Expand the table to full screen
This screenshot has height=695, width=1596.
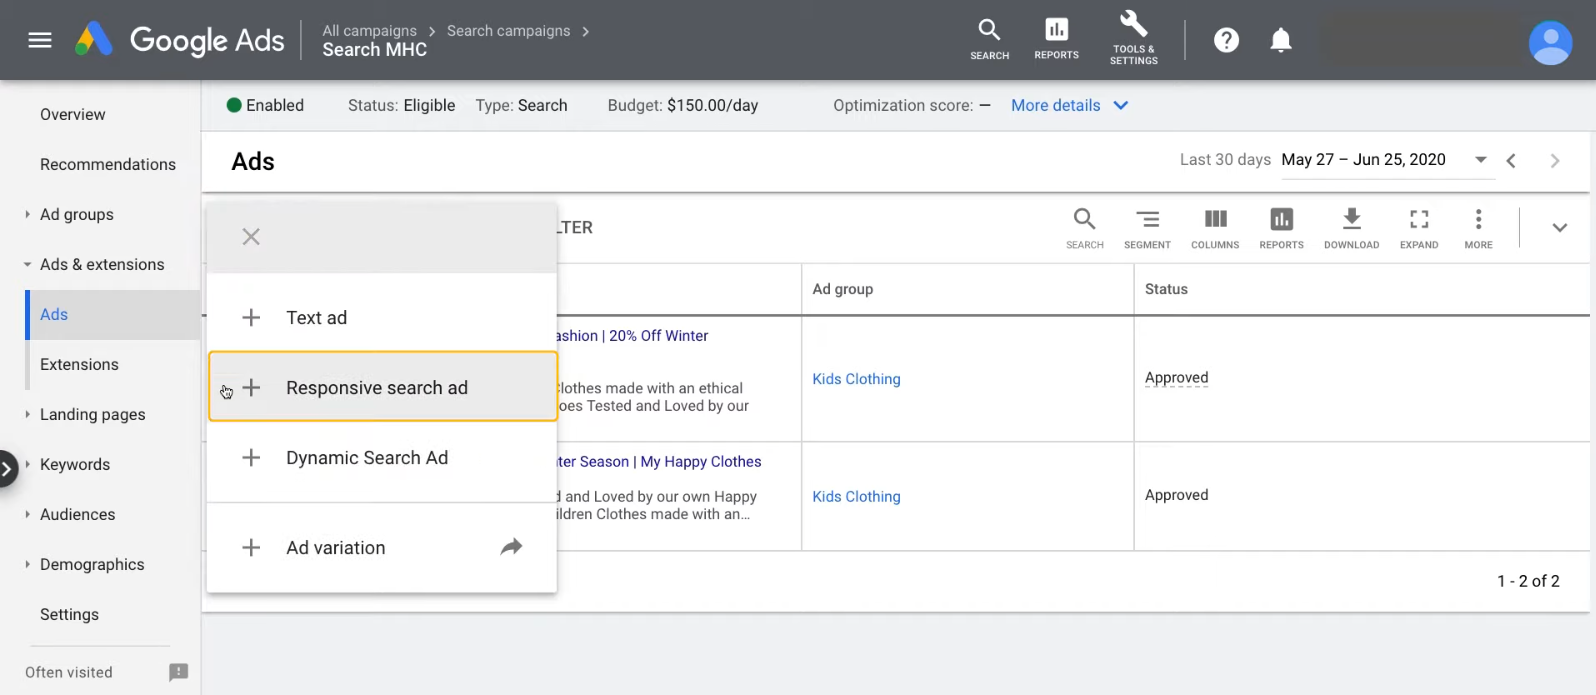[x=1418, y=227]
